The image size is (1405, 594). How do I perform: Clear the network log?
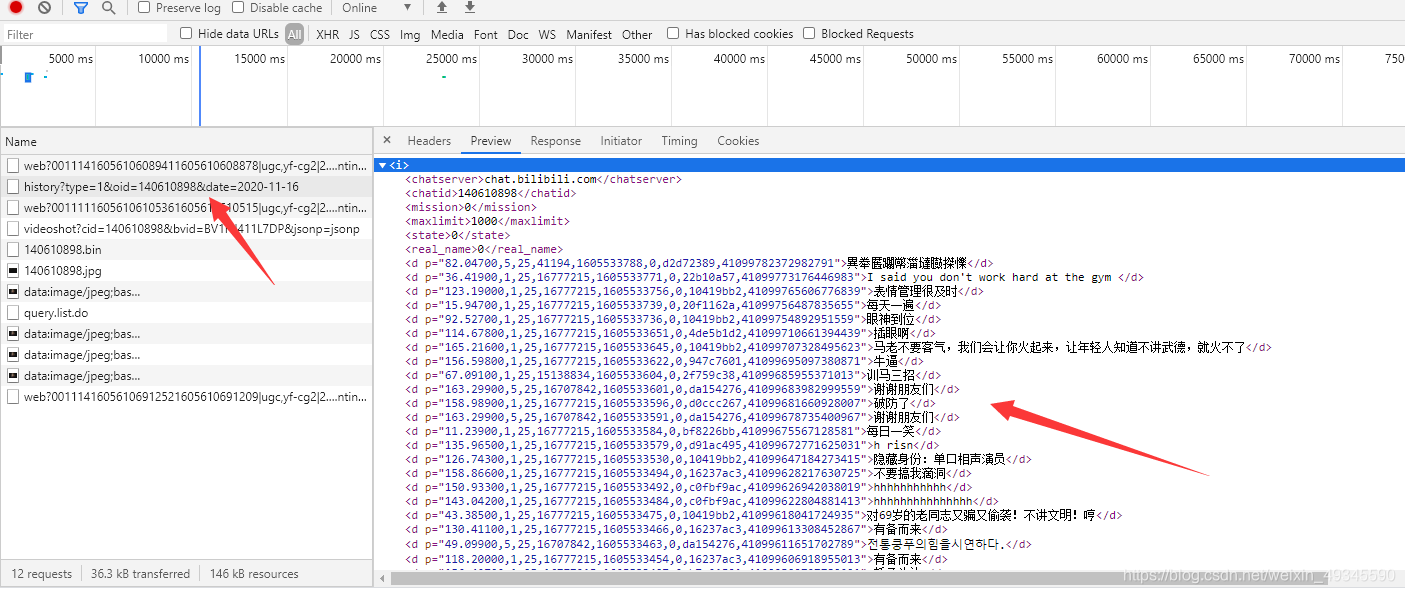[44, 7]
